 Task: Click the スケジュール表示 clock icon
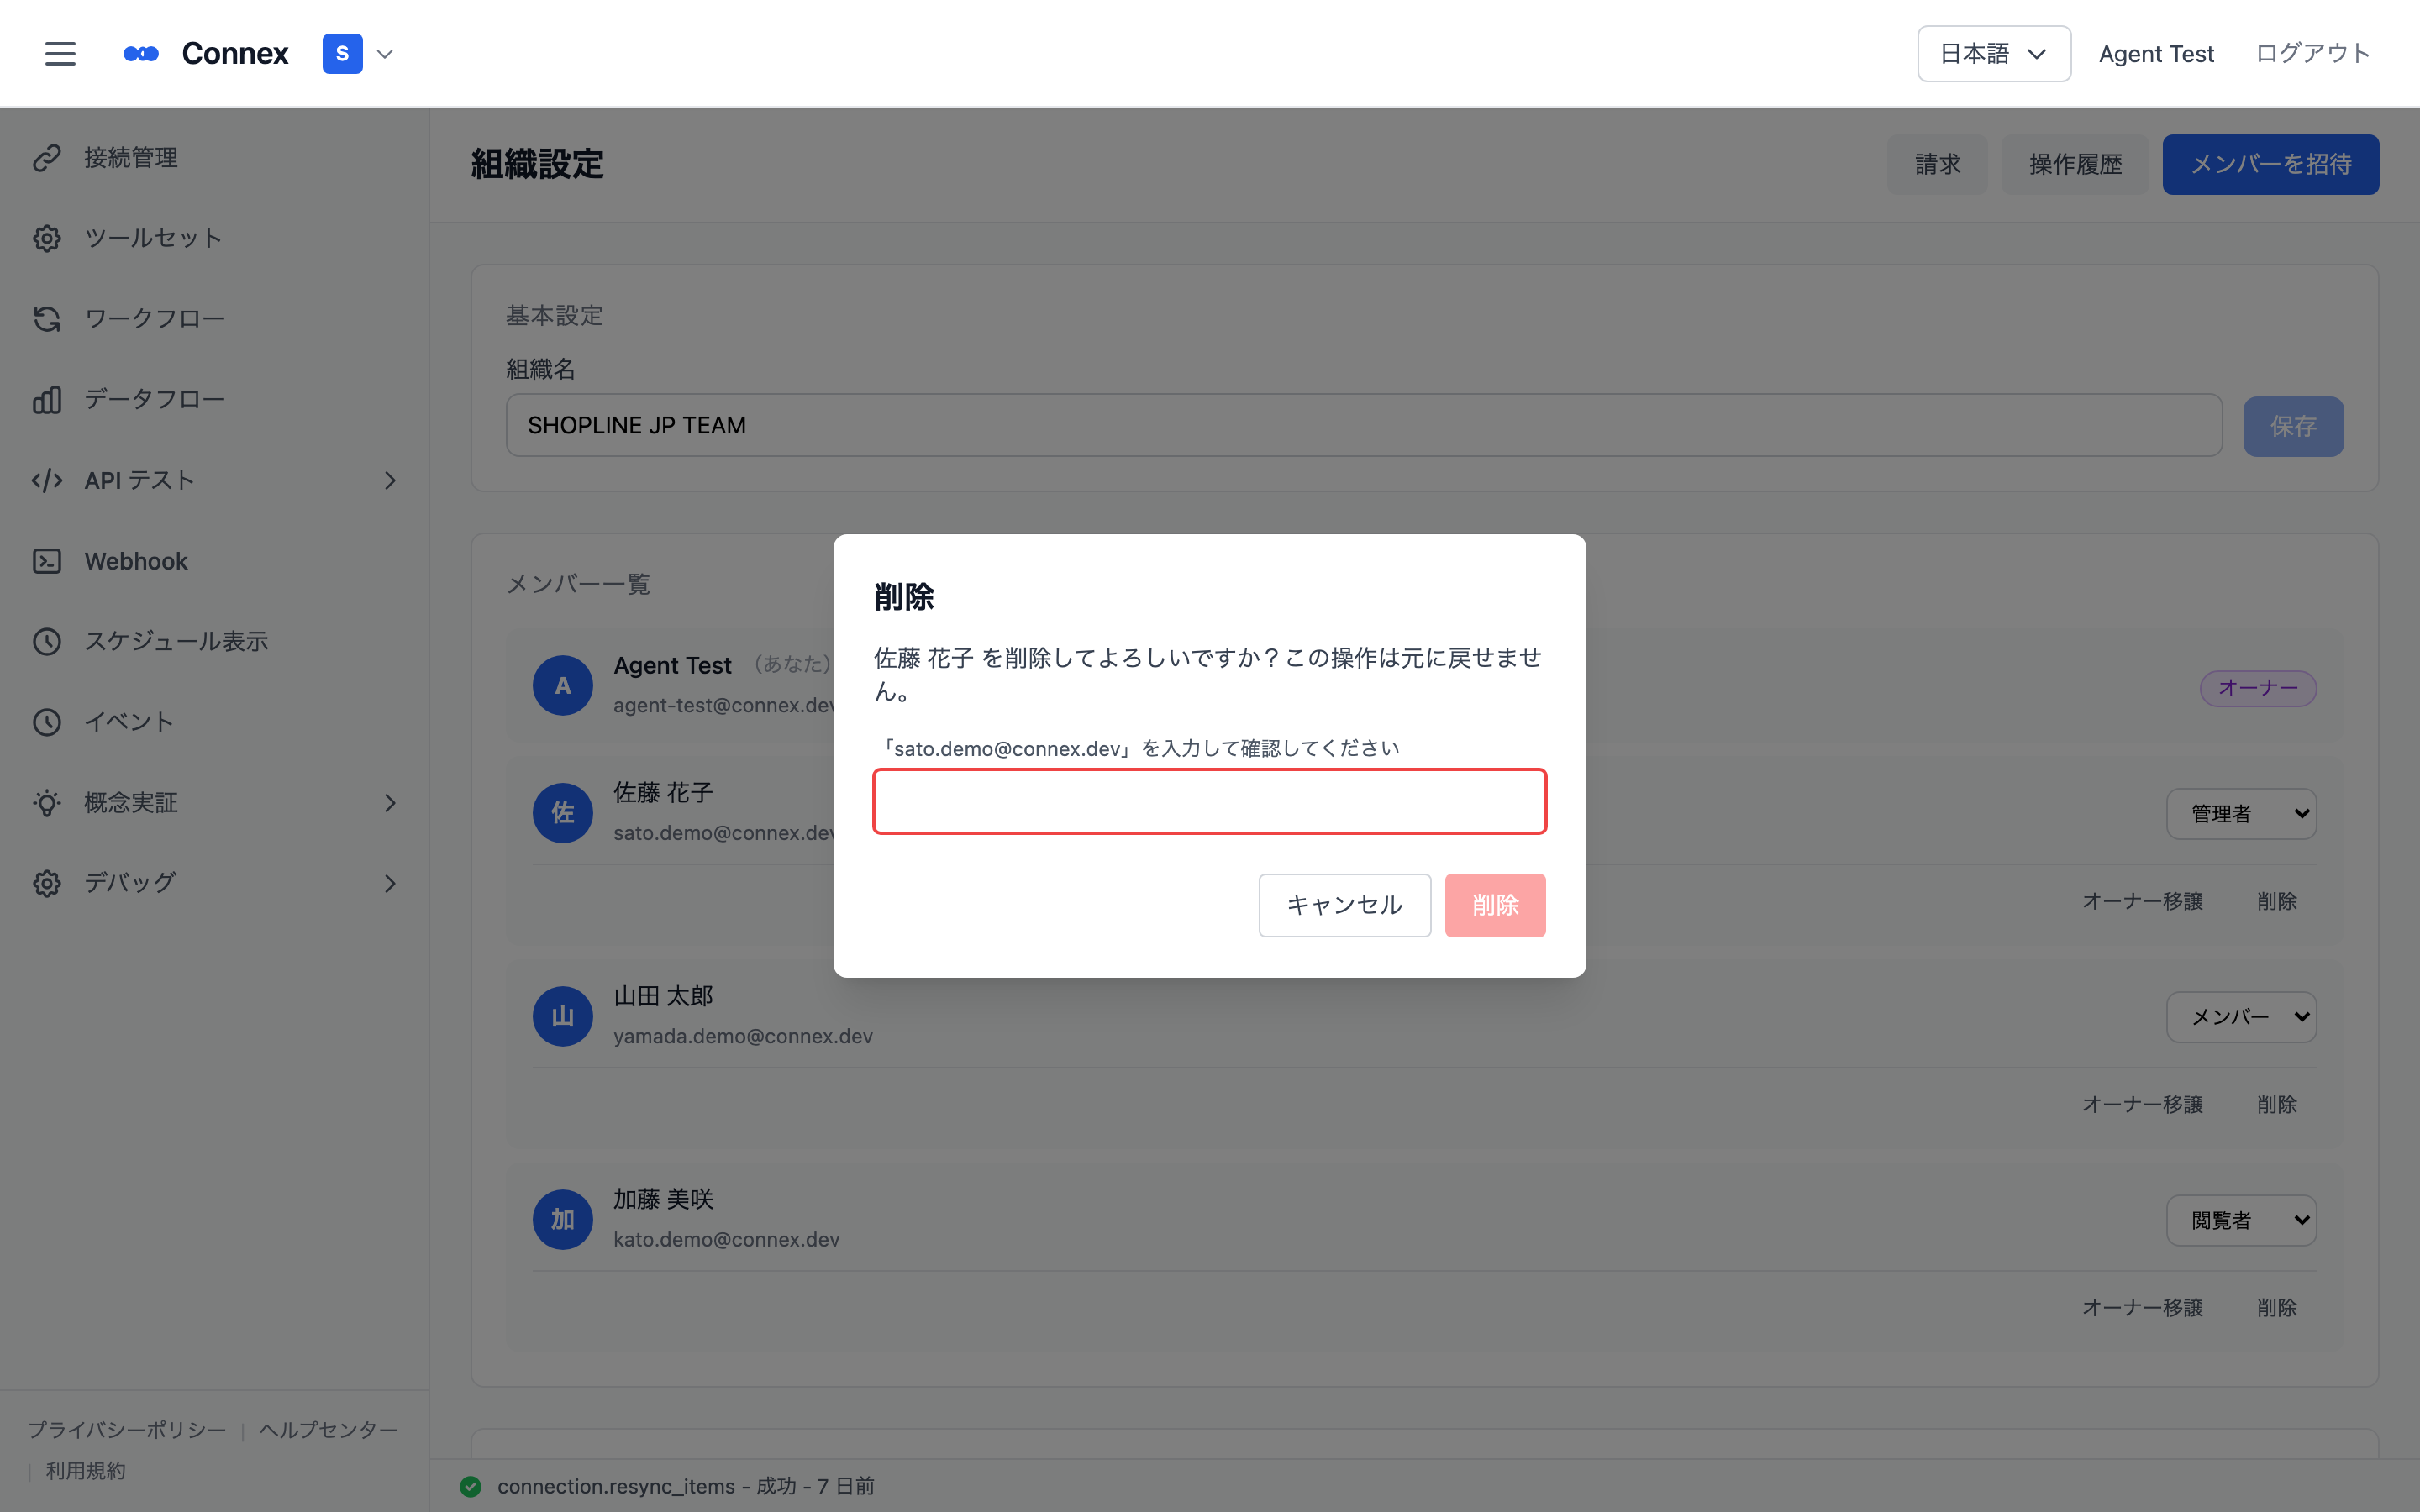(x=47, y=642)
